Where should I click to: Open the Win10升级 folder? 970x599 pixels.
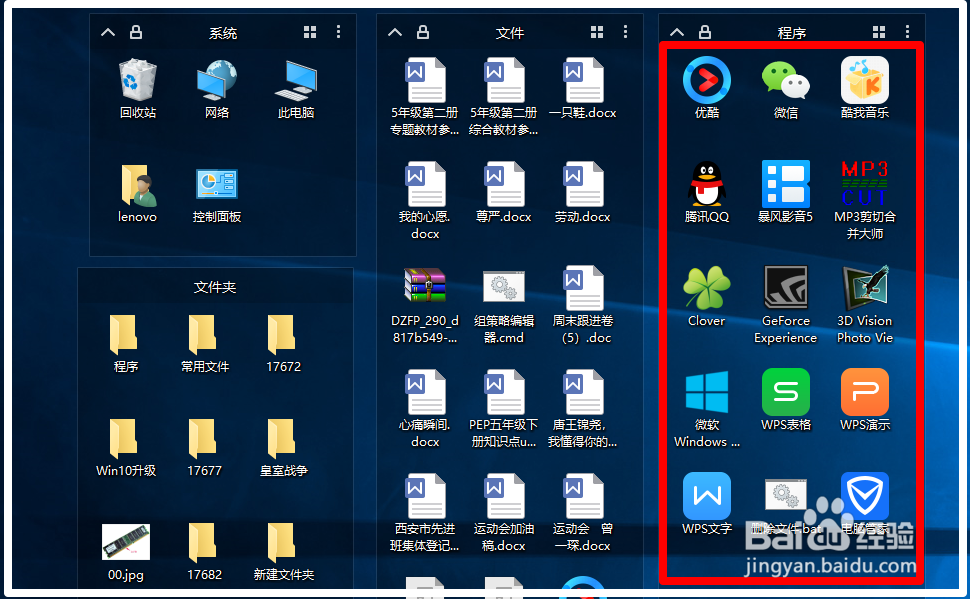click(124, 437)
